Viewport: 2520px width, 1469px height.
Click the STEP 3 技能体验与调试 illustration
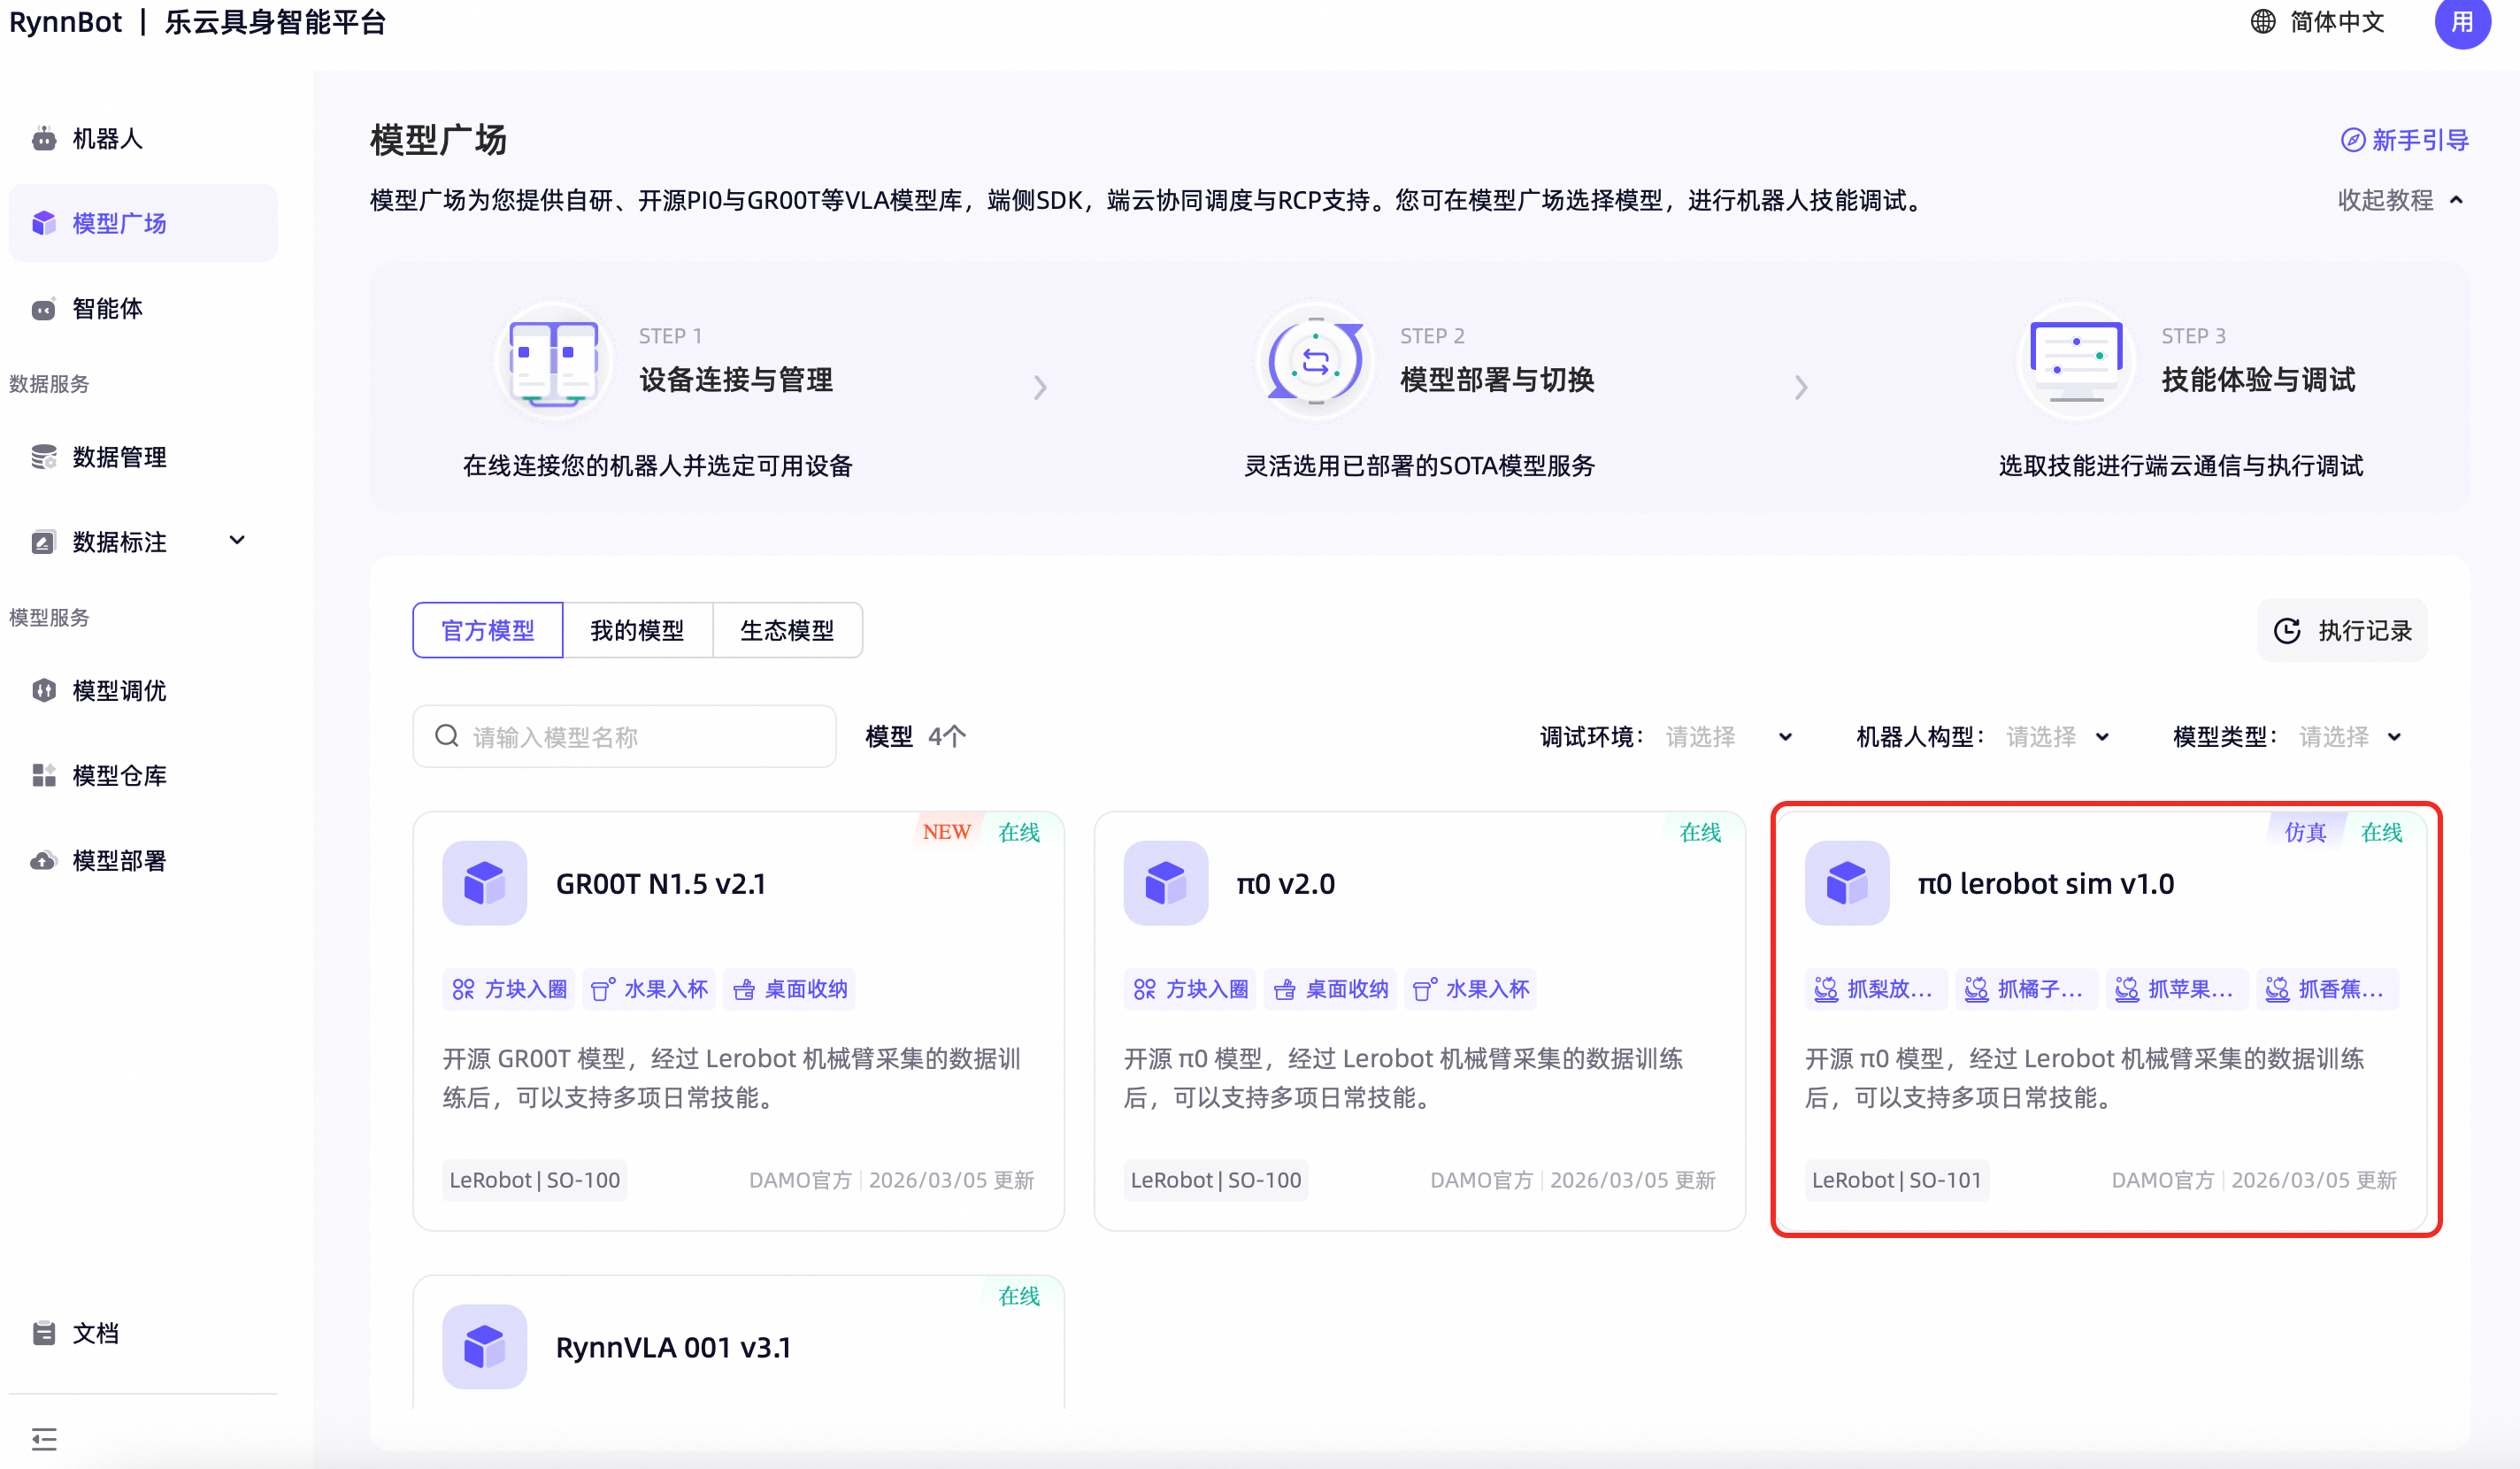point(2077,362)
